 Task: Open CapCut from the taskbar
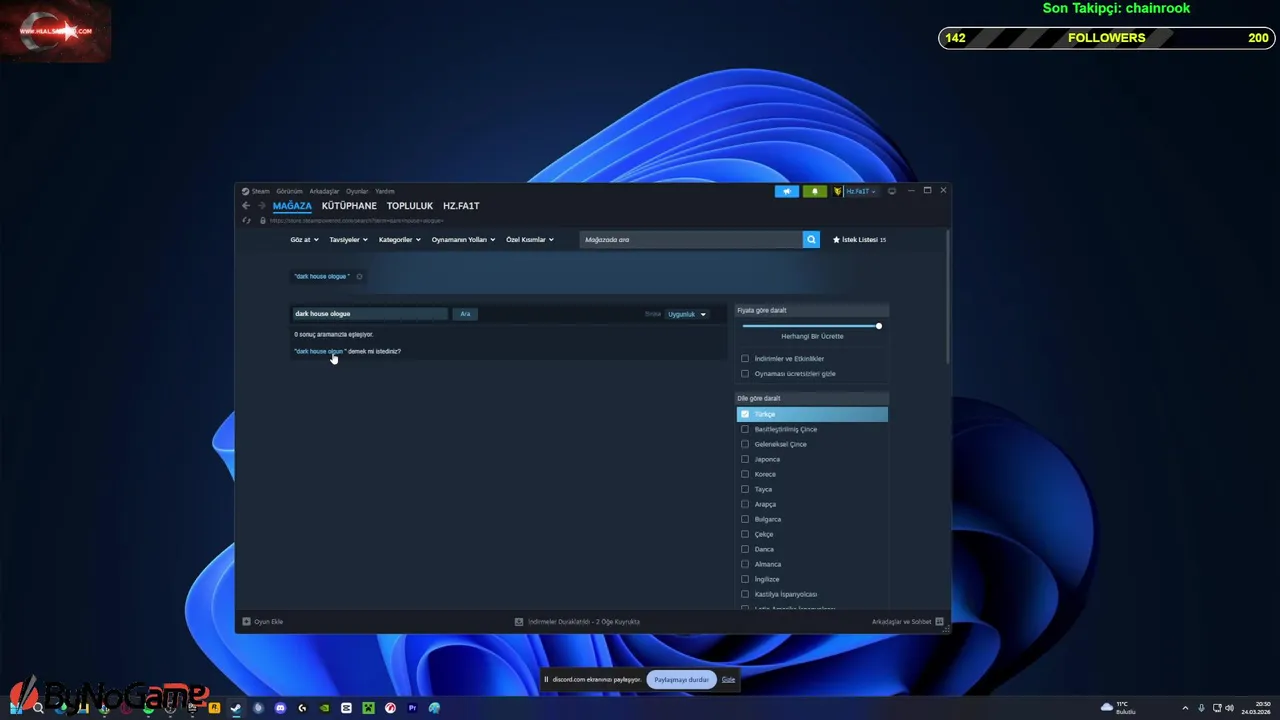[346, 708]
